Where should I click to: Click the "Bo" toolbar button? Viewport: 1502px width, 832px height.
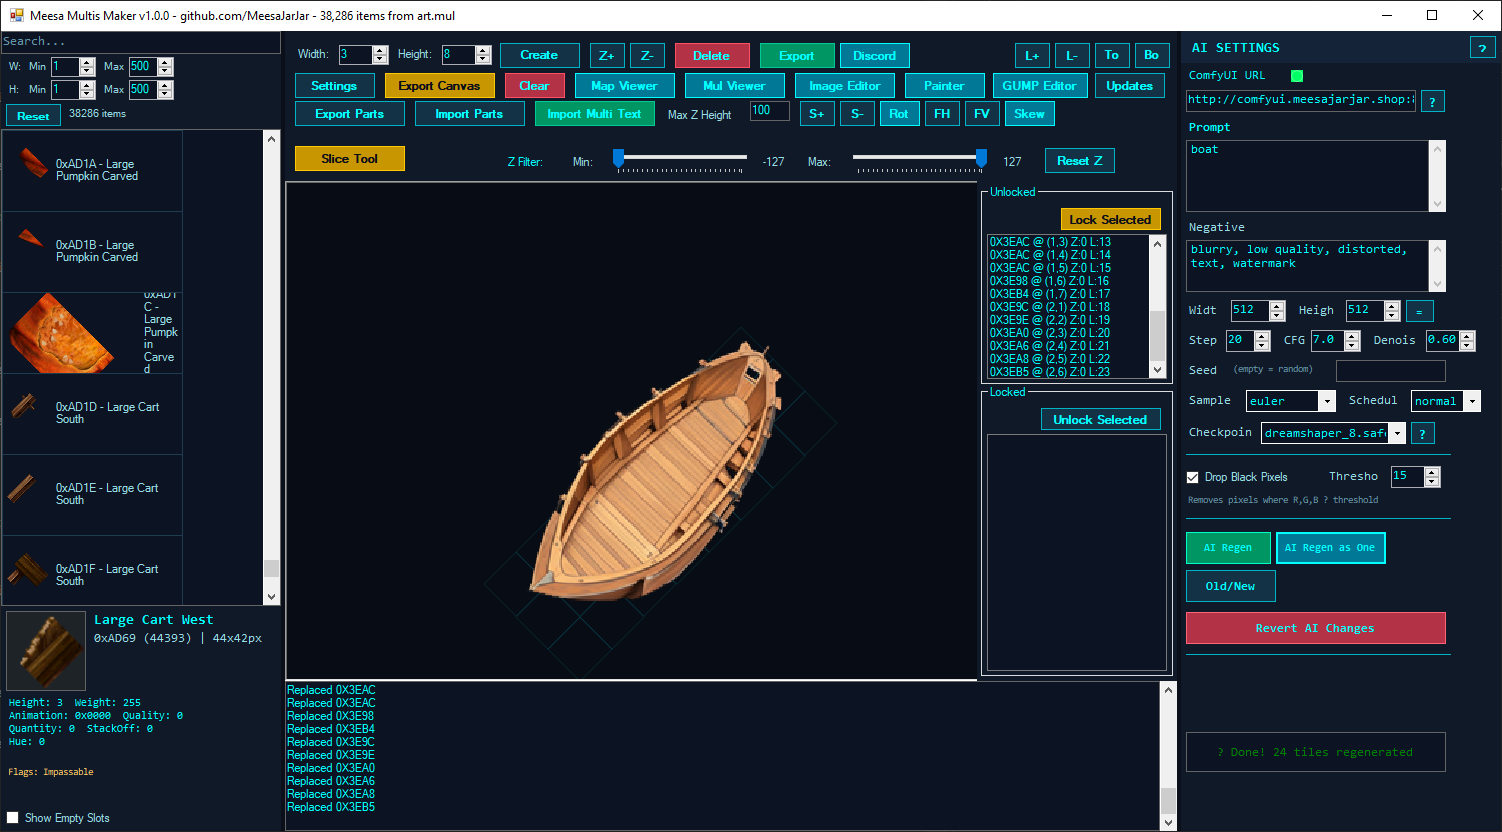point(1152,56)
